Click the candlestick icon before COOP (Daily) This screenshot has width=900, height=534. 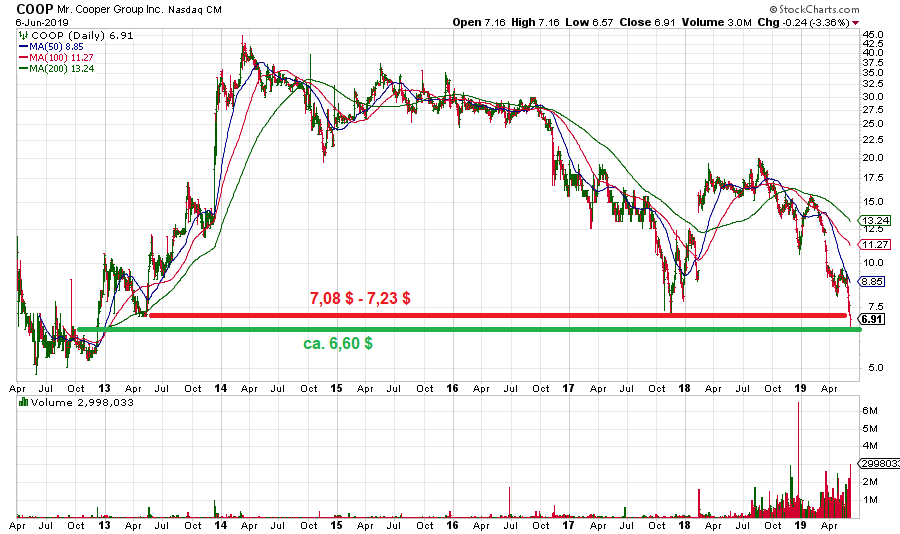[24, 36]
